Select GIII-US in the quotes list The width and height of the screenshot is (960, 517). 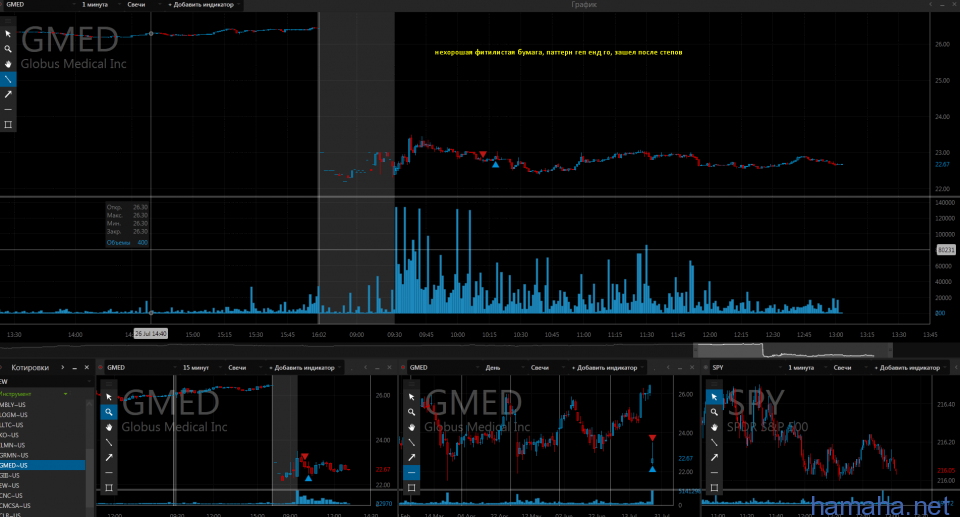43,475
